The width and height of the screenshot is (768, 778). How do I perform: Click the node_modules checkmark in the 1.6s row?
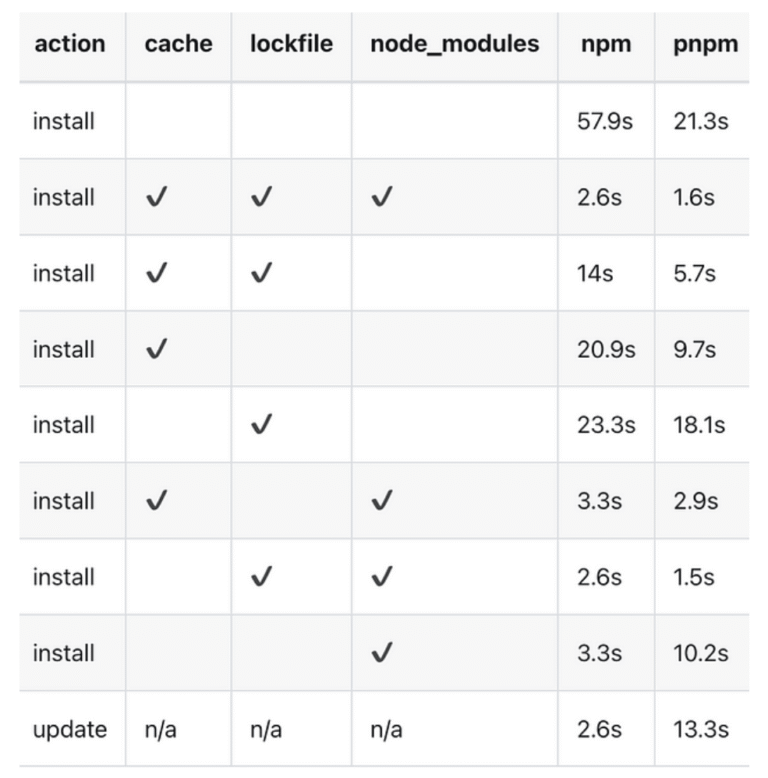381,197
